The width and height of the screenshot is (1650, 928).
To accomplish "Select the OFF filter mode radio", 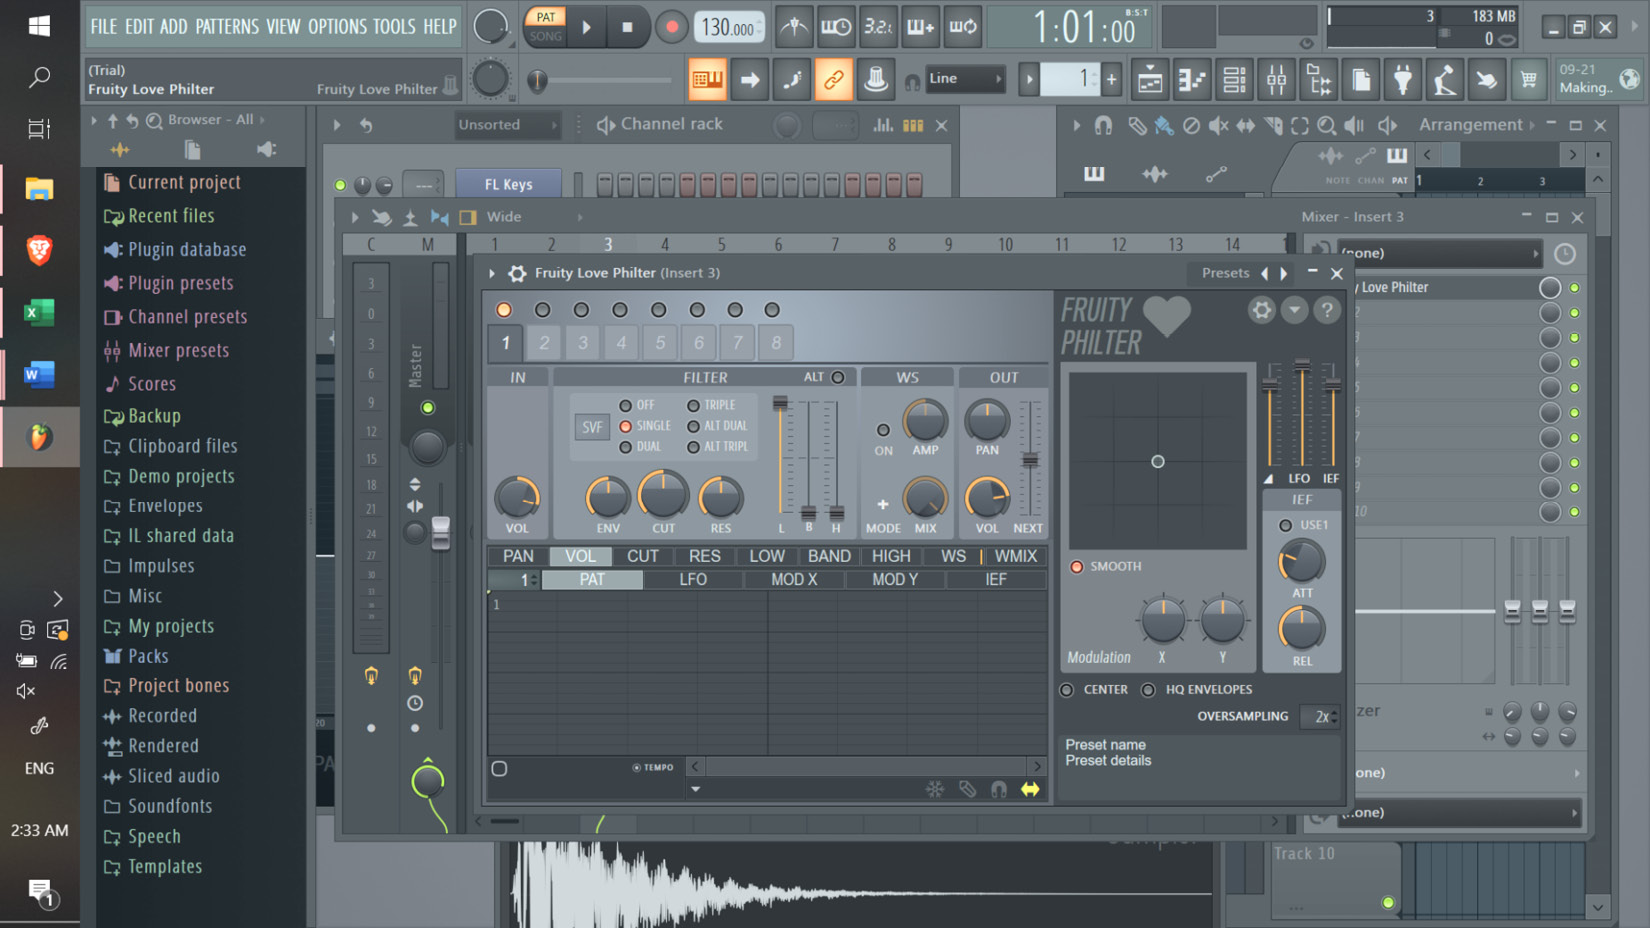I will [x=625, y=405].
